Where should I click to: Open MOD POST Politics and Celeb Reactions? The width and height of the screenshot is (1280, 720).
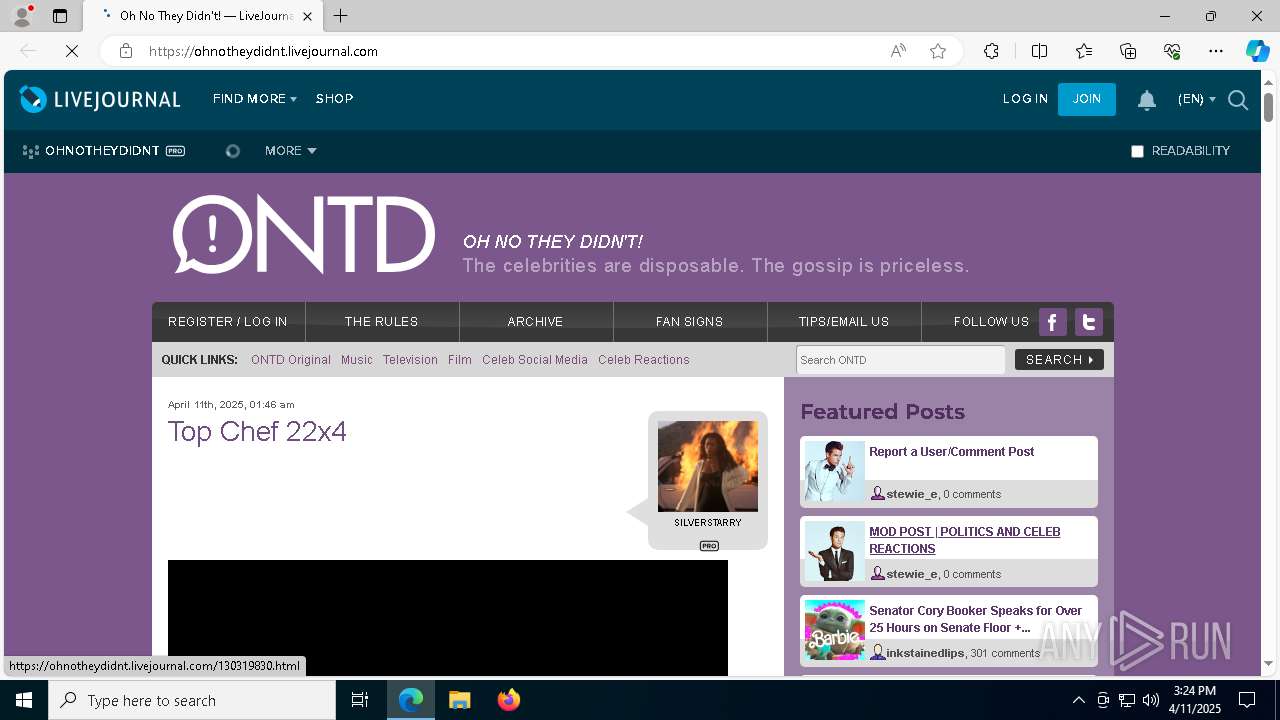click(965, 540)
